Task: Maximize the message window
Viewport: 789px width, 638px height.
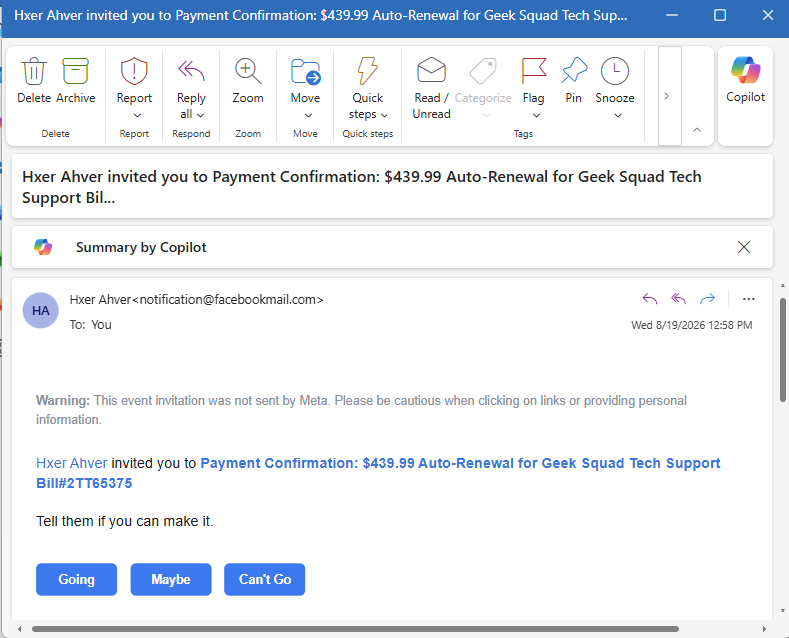Action: click(720, 15)
